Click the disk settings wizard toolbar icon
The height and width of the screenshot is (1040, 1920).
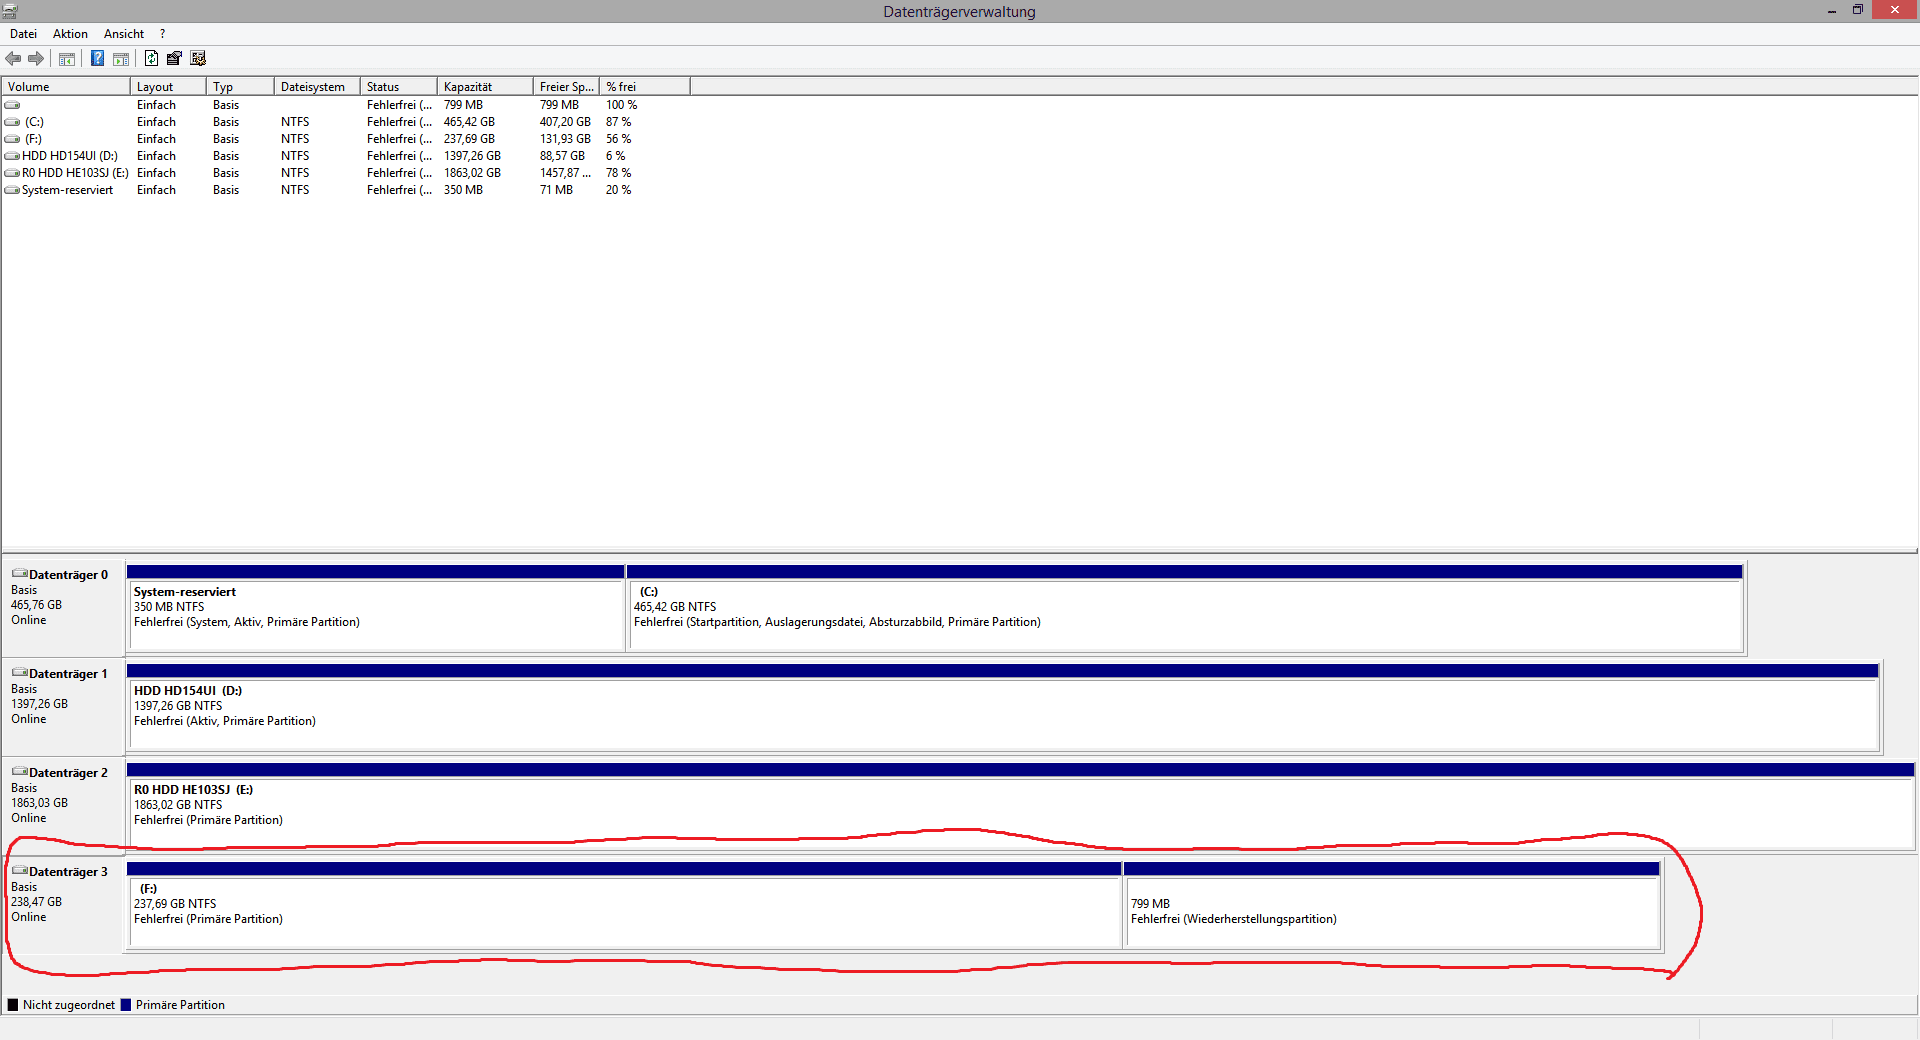coord(198,58)
